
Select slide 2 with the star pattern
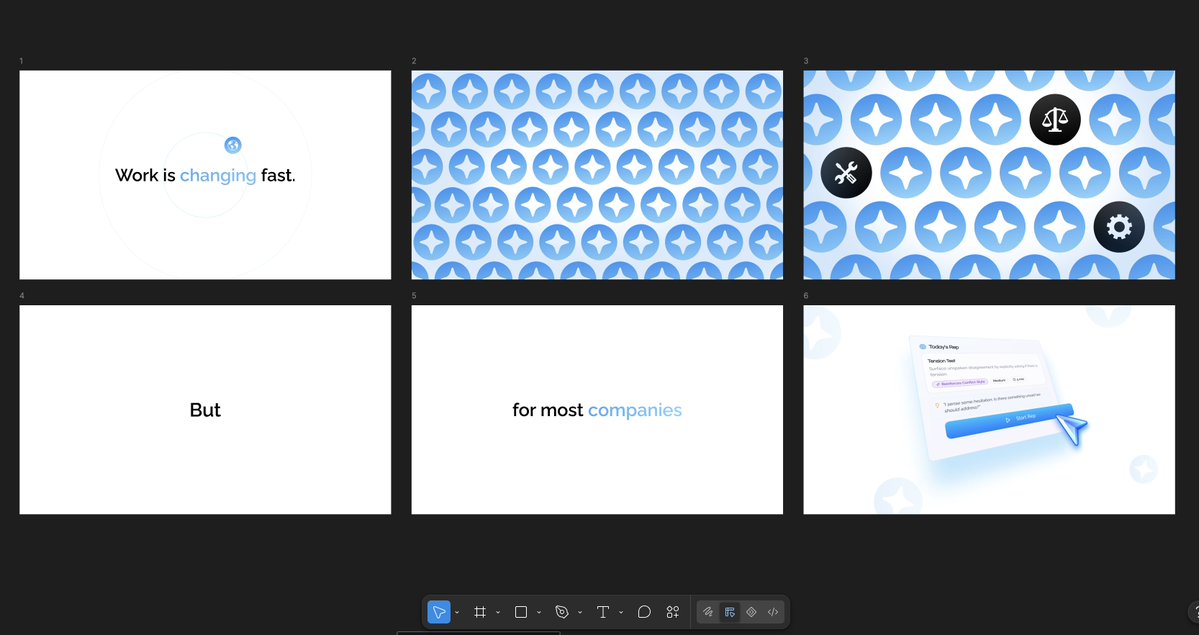coord(597,174)
